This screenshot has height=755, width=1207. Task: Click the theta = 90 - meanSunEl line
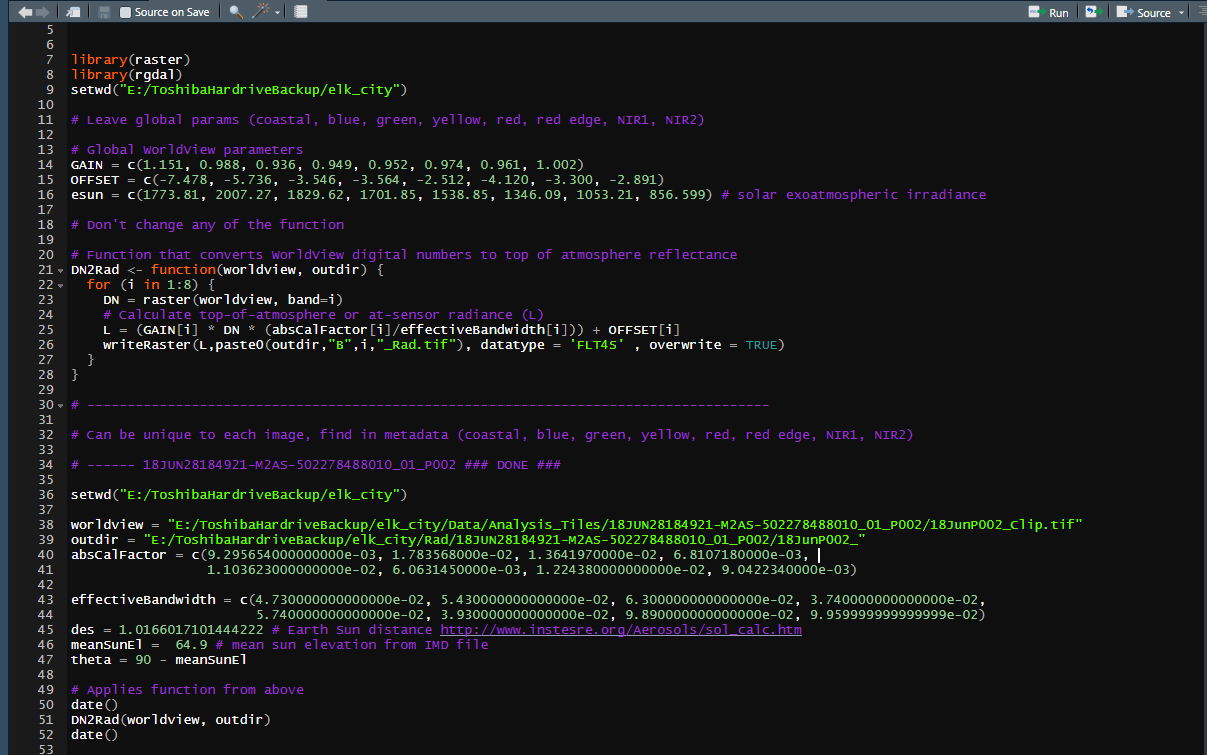pyautogui.click(x=158, y=660)
